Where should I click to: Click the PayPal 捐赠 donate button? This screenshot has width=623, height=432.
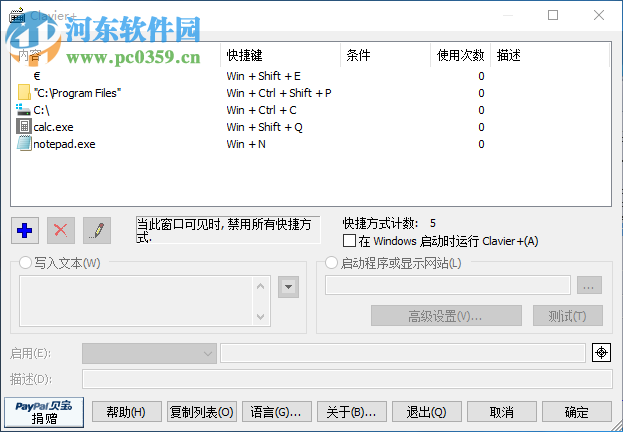[44, 412]
